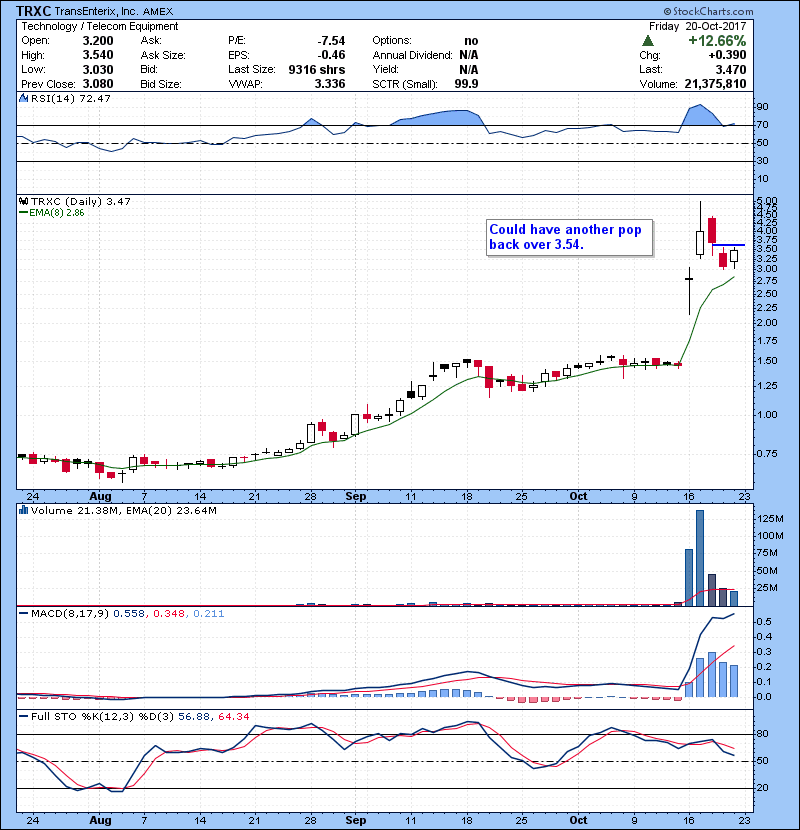Viewport: 800px width, 830px height.
Task: Click the header Volume value 21,375,810
Action: click(715, 84)
